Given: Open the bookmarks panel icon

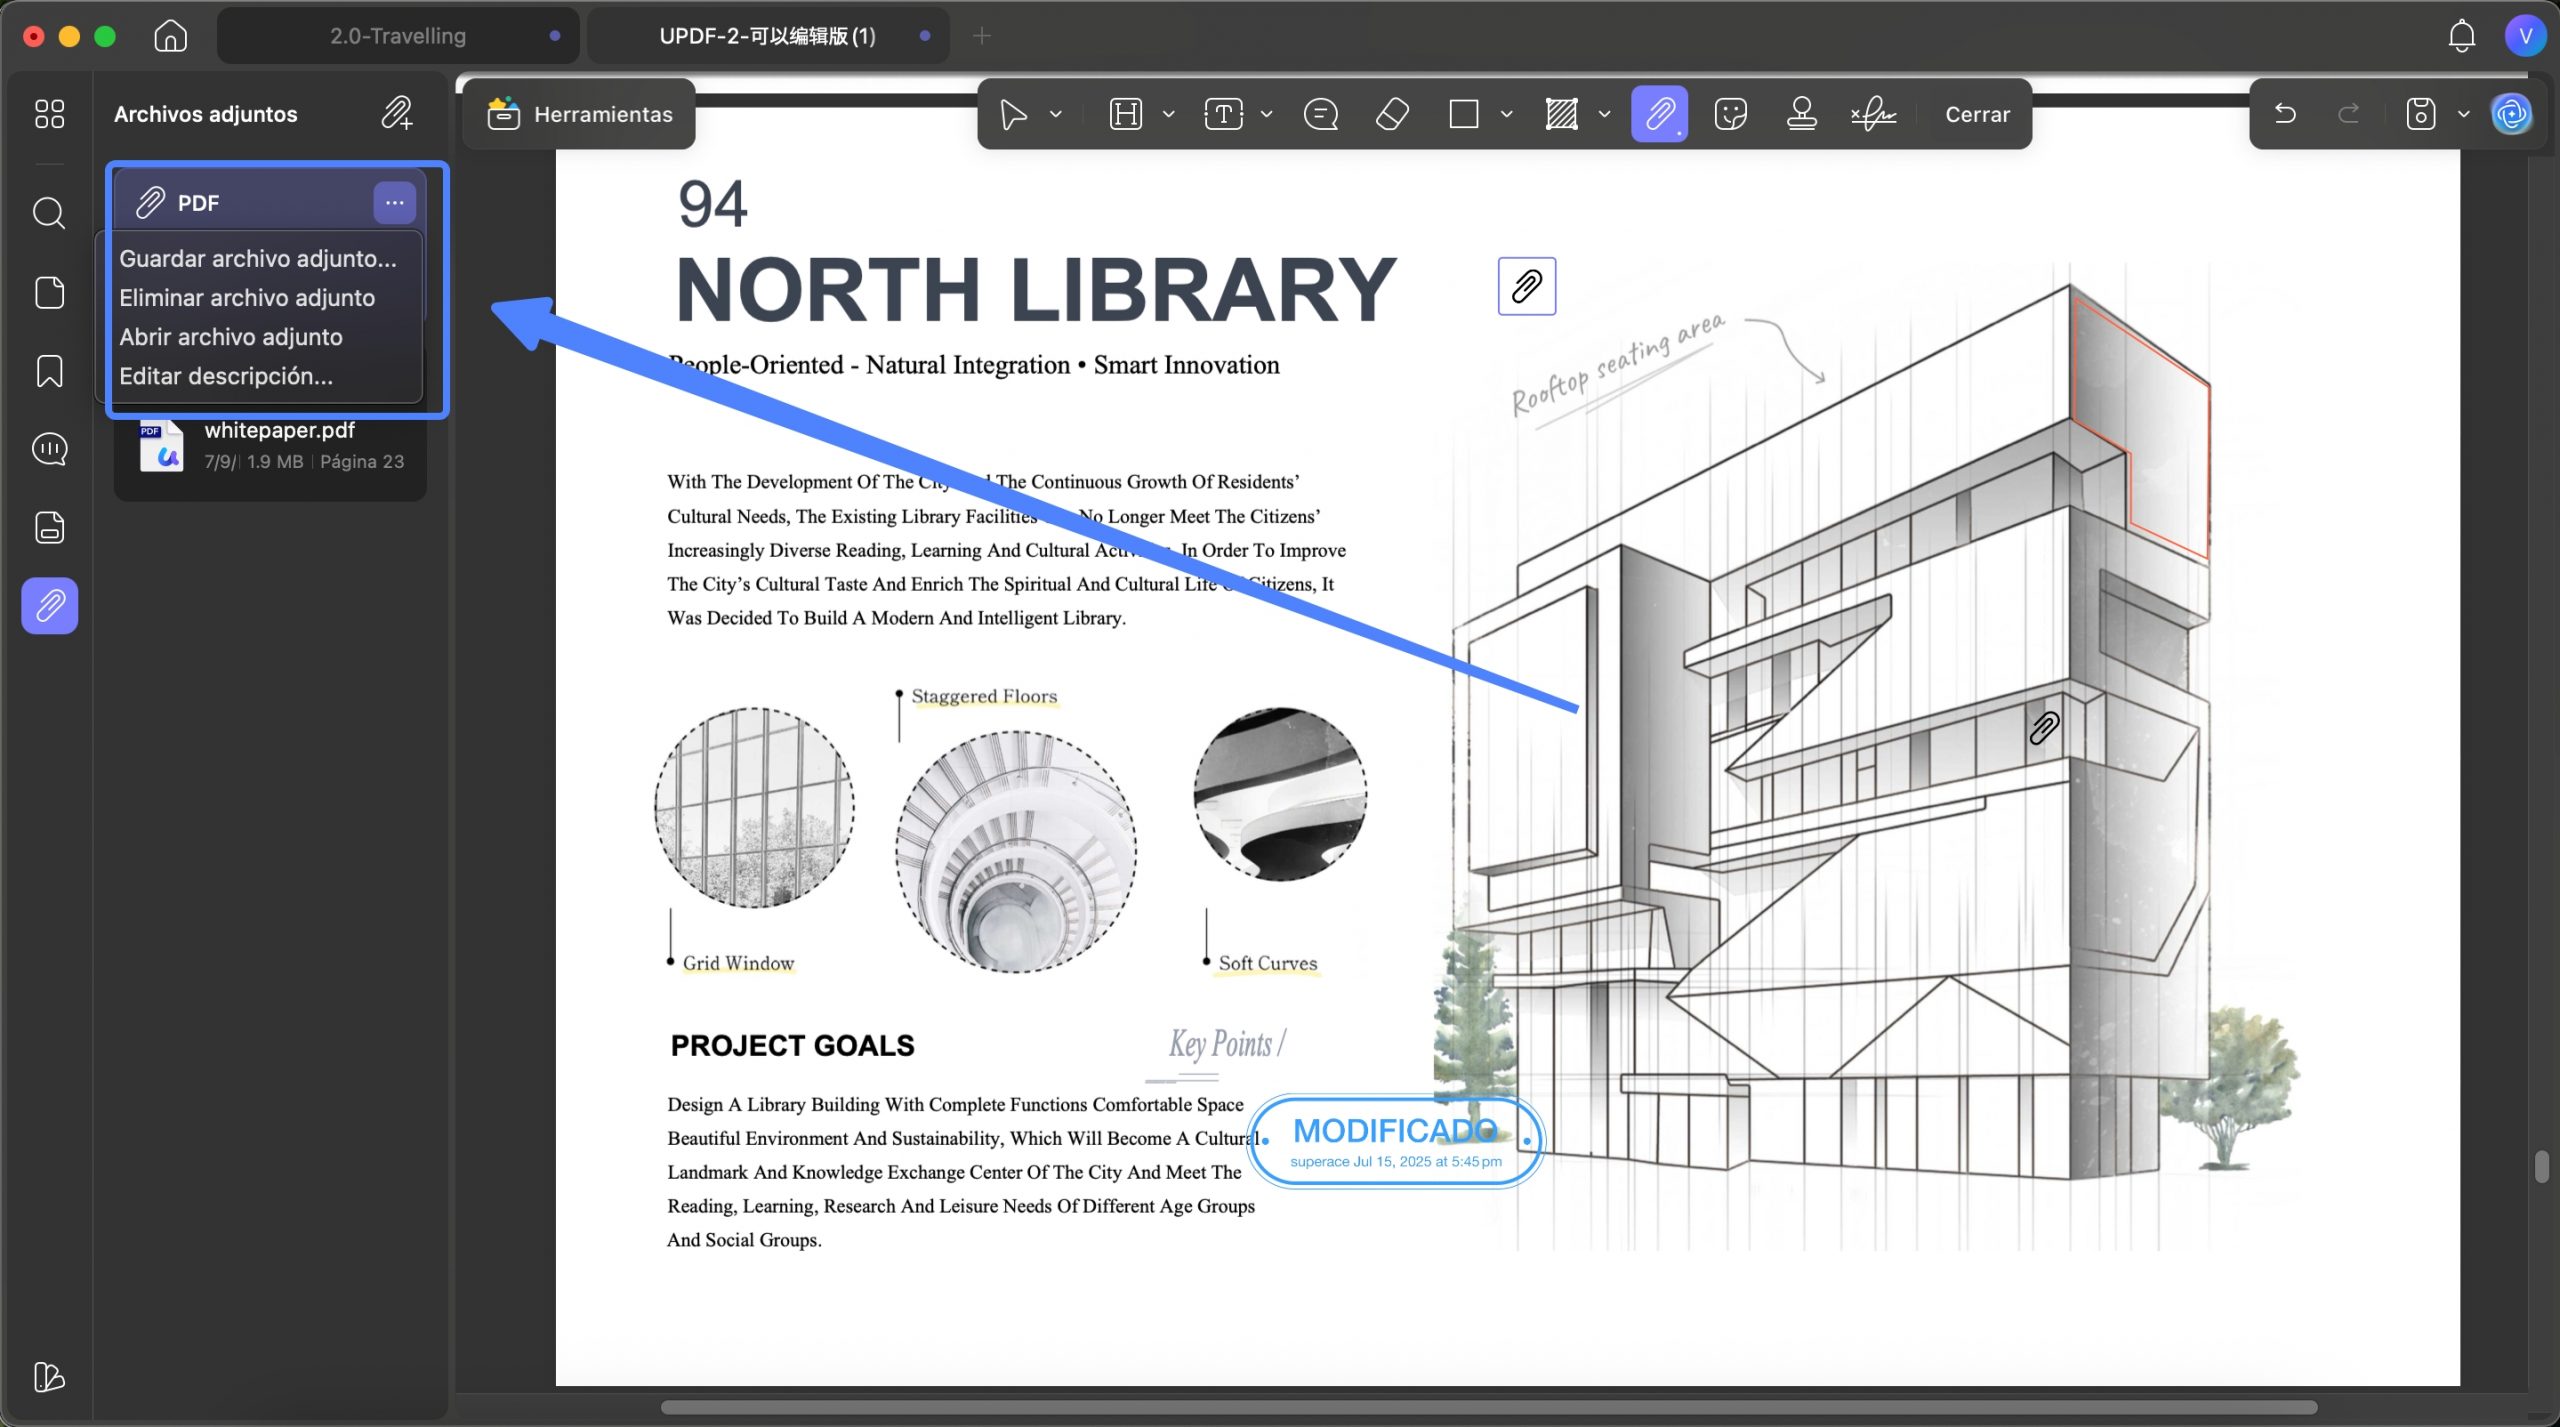Looking at the screenshot, I should click(x=49, y=371).
